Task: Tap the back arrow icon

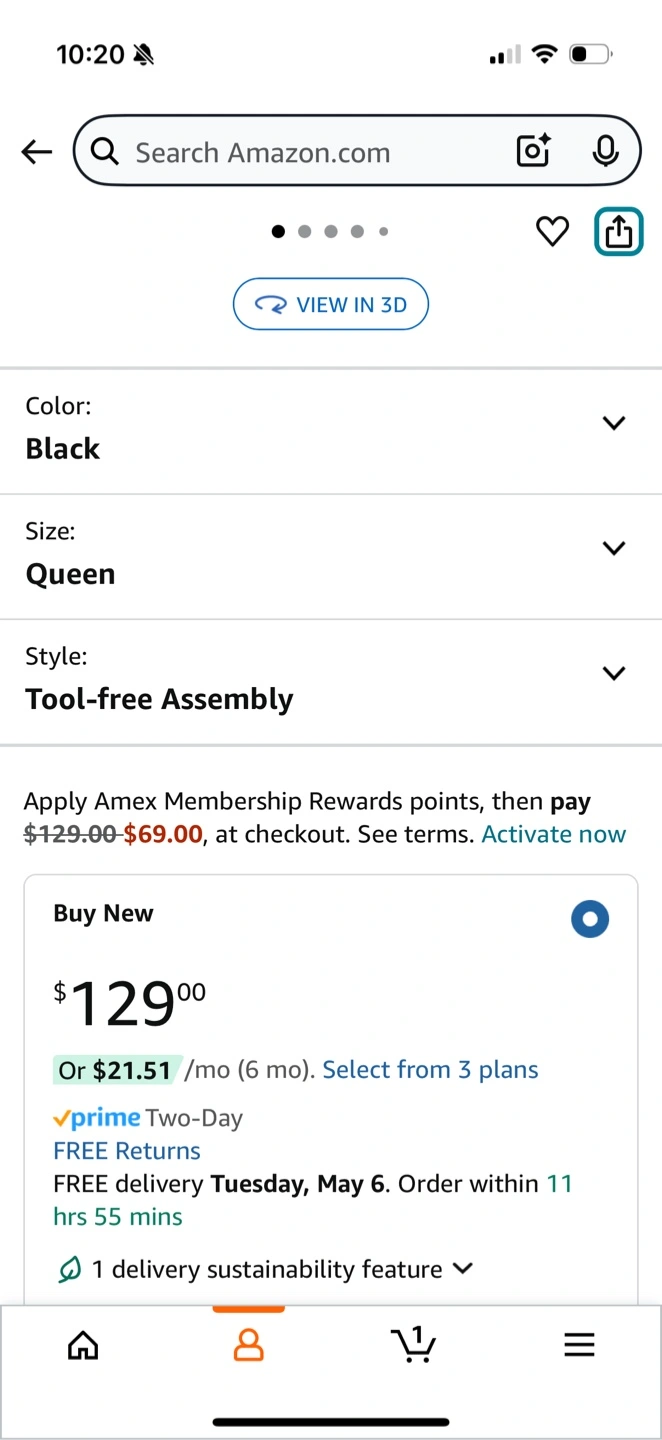Action: point(37,152)
